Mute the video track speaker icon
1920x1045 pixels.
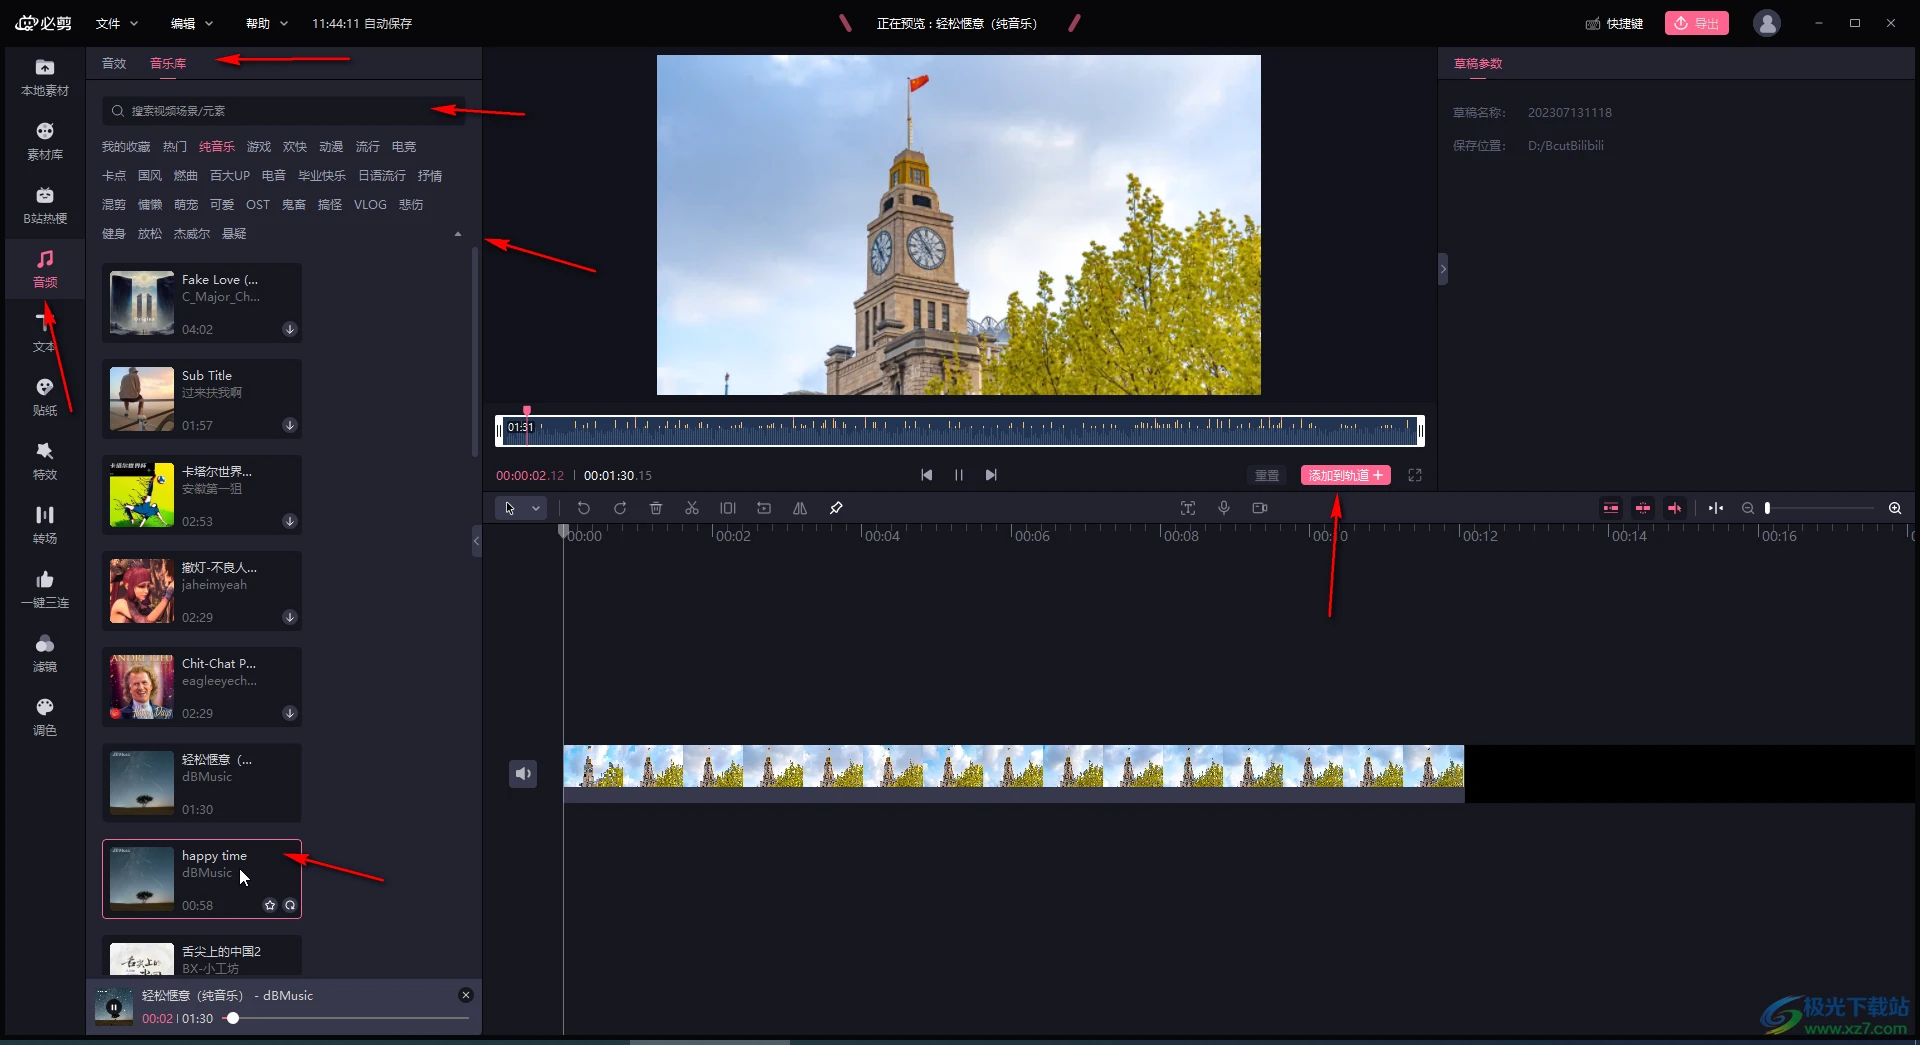523,773
